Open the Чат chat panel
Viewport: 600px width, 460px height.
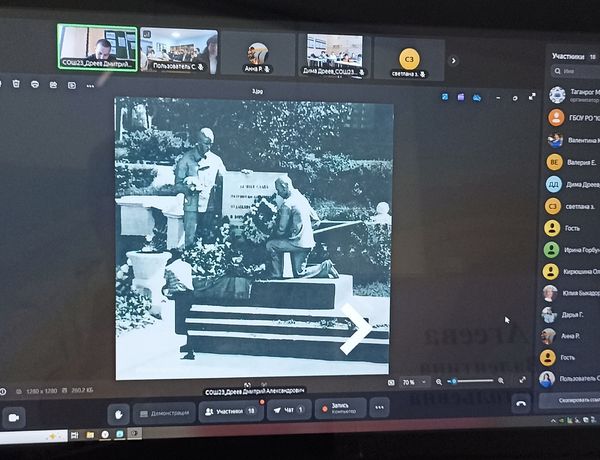289,409
